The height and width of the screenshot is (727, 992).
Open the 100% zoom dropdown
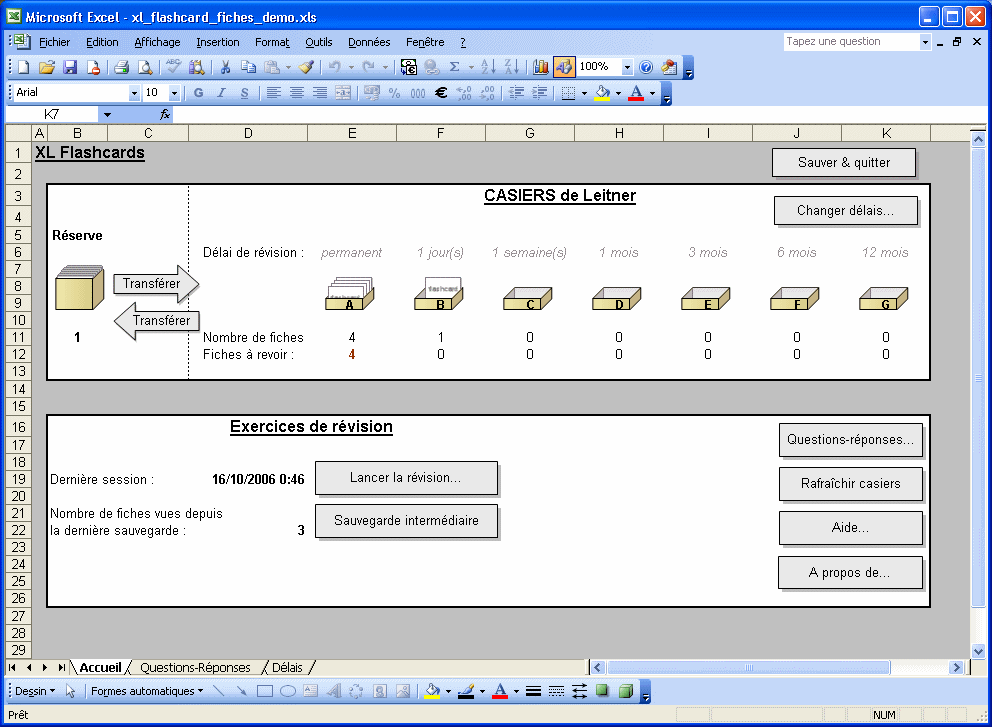coord(627,67)
